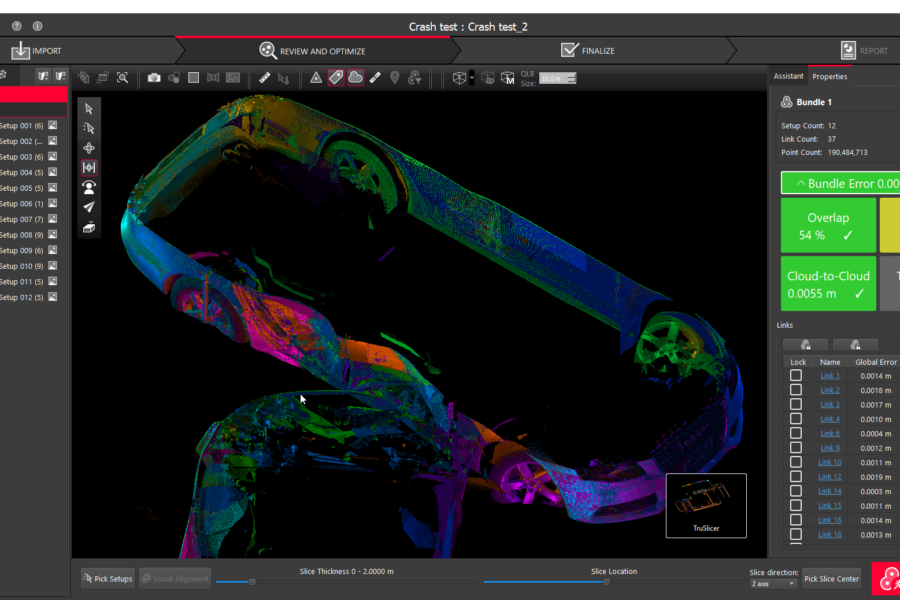
Task: Select Setup 004 (5) in the setup list
Action: tap(22, 172)
